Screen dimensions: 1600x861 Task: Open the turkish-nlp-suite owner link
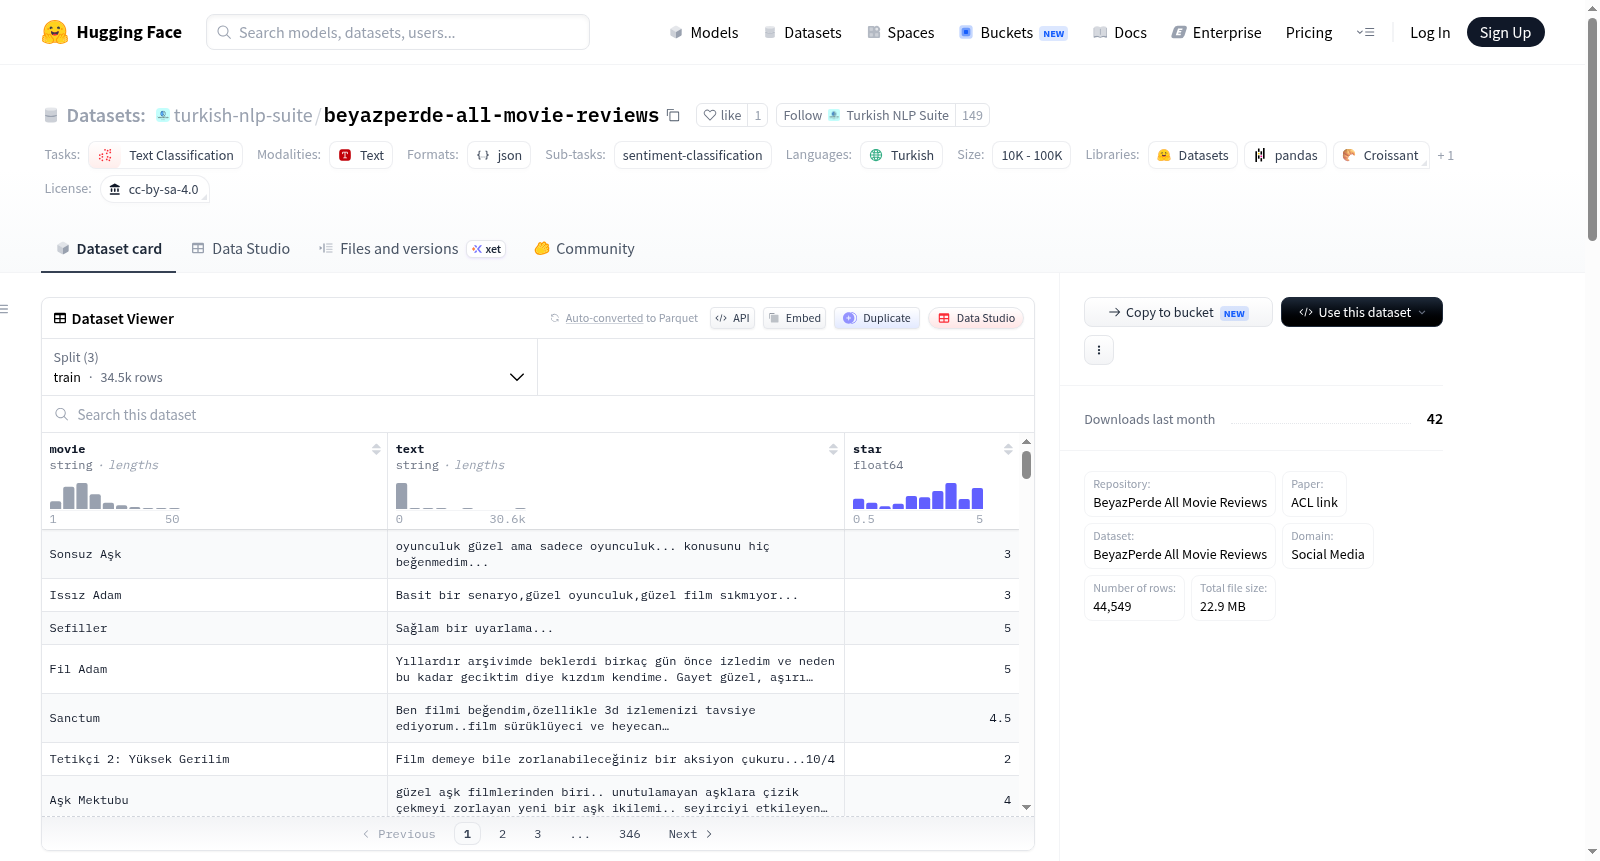point(243,115)
